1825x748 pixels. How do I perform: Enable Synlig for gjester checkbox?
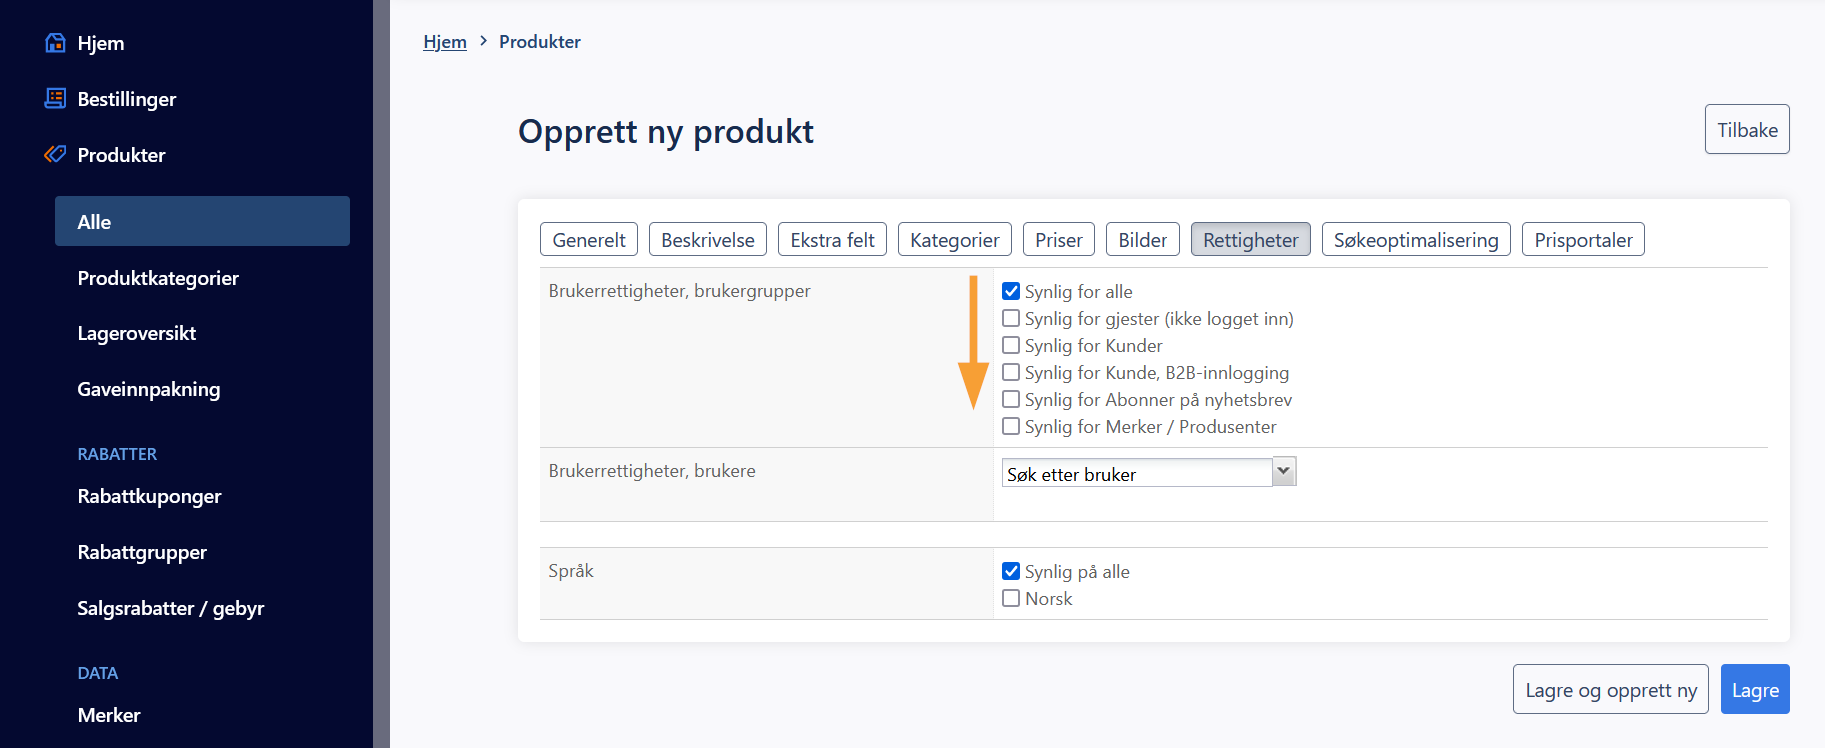click(x=1011, y=318)
